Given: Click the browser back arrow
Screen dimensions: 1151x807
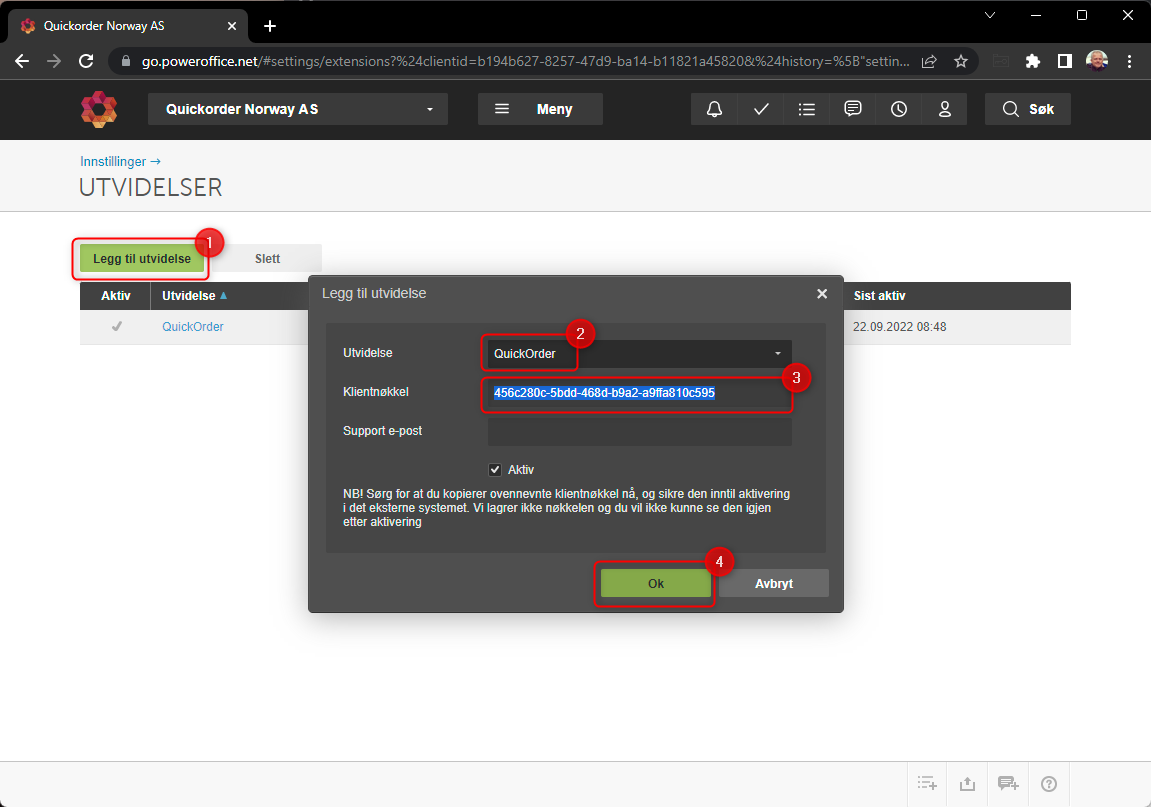Looking at the screenshot, I should [22, 61].
